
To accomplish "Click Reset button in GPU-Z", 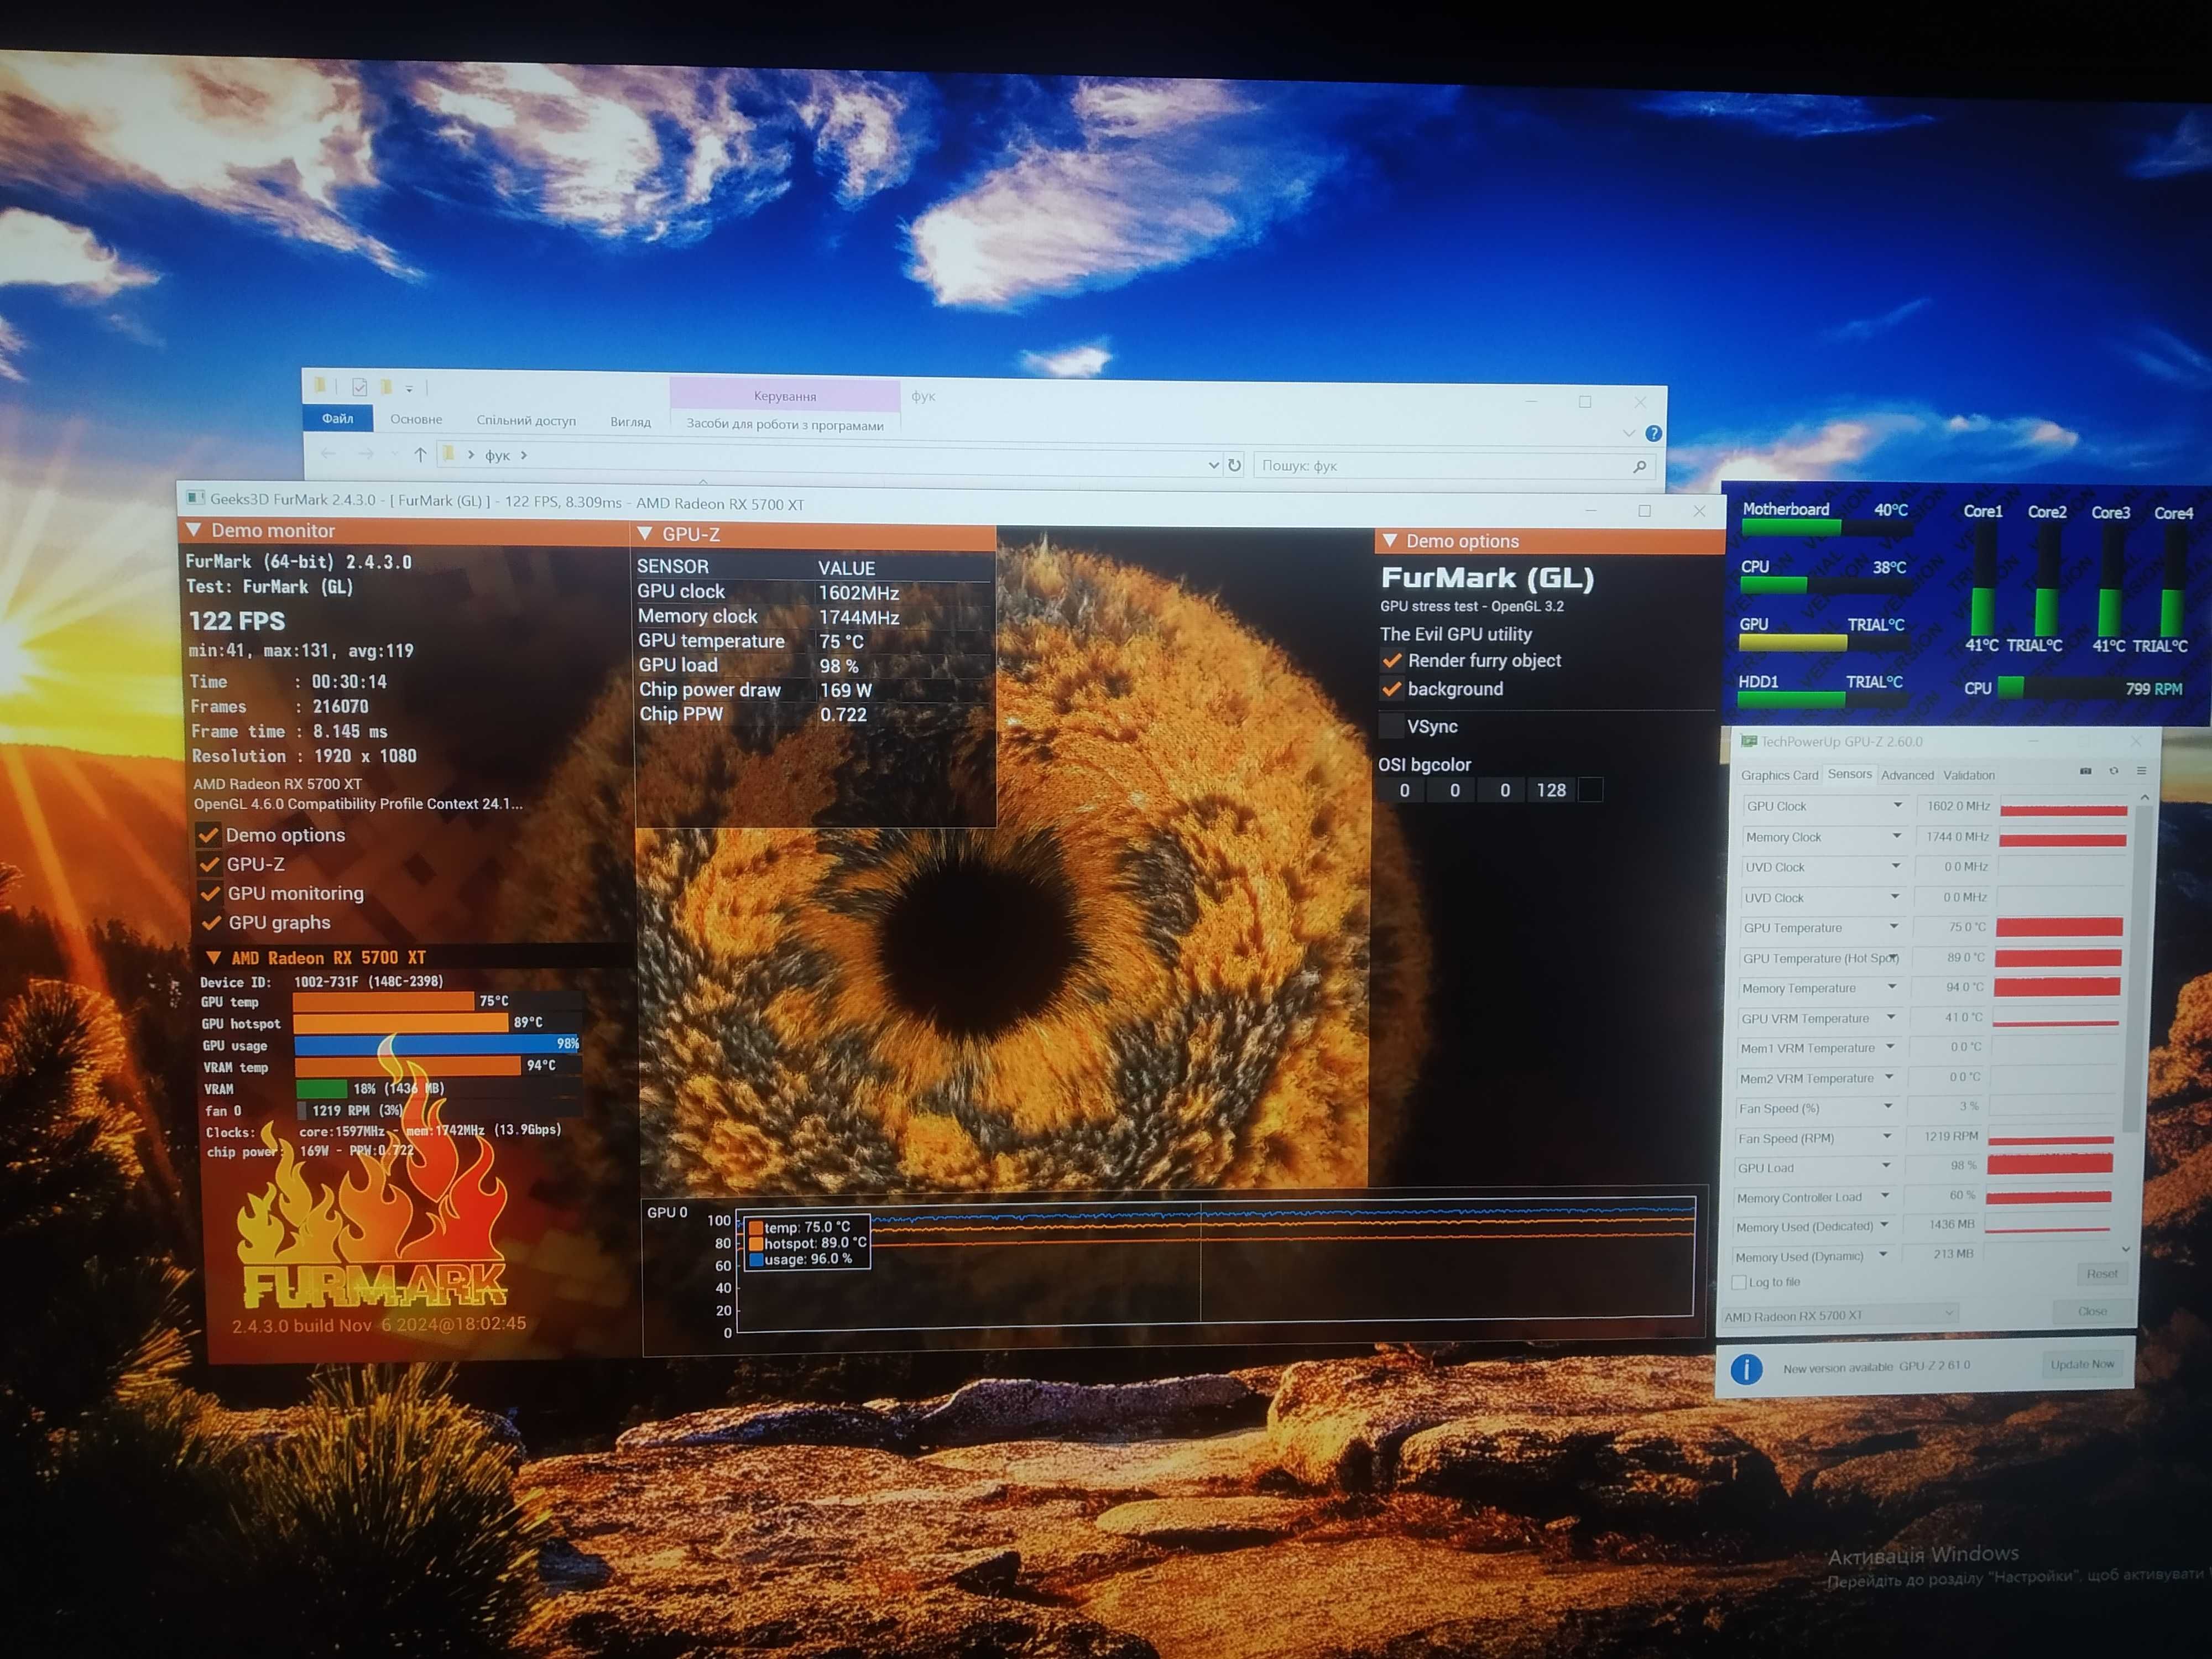I will point(2101,1273).
